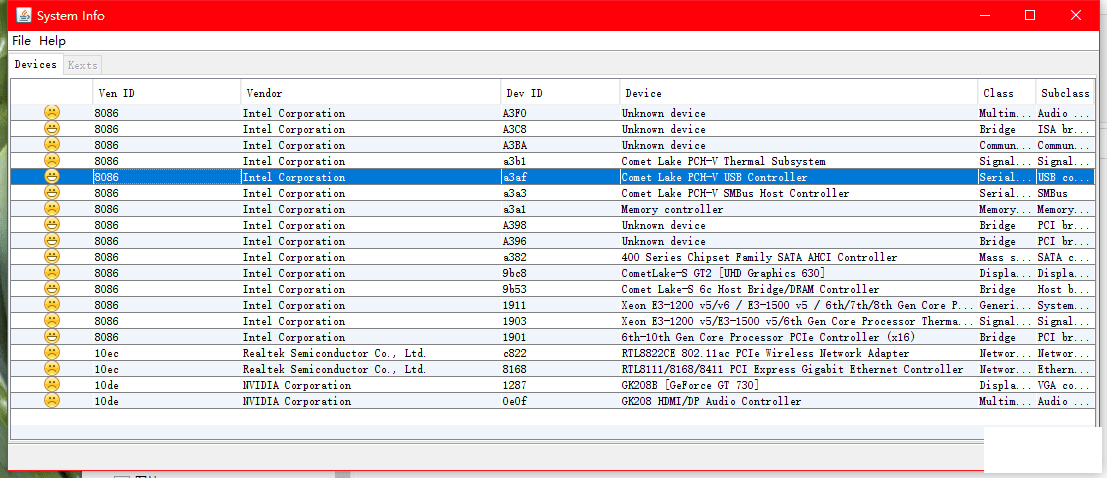Click the happy face icon for the SMBus Host Controller row
The height and width of the screenshot is (478, 1107).
pyautogui.click(x=52, y=193)
